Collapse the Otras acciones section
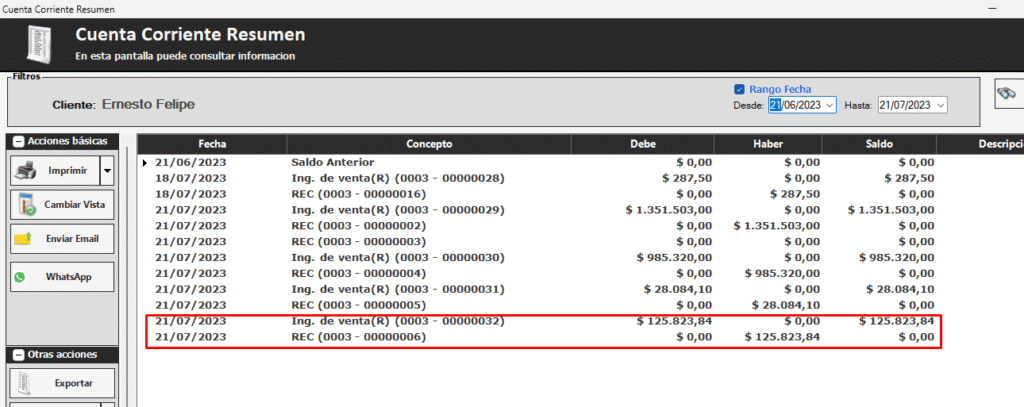The image size is (1024, 407). tap(17, 355)
